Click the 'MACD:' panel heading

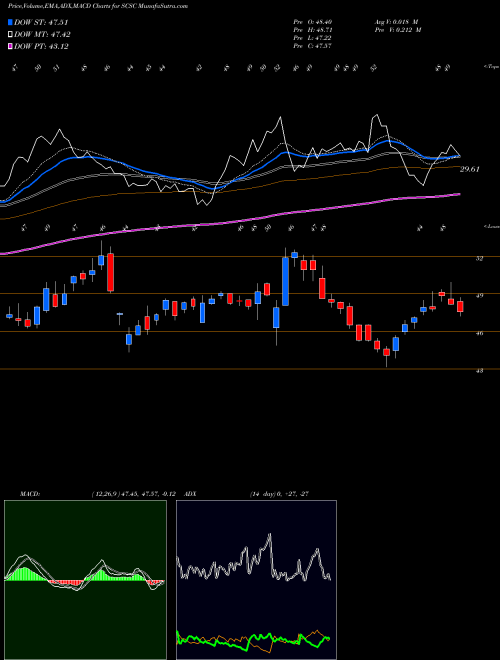click(x=30, y=494)
